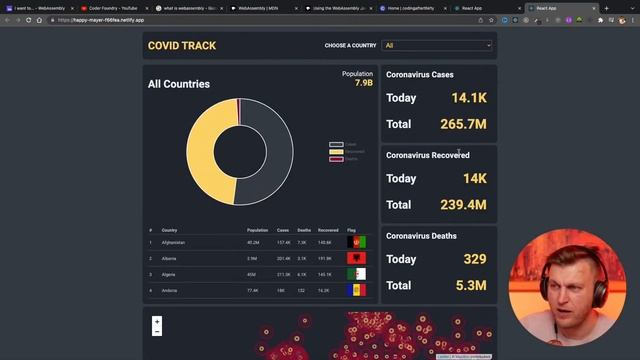Reload the current page
This screenshot has width=640, height=360.
click(x=29, y=20)
